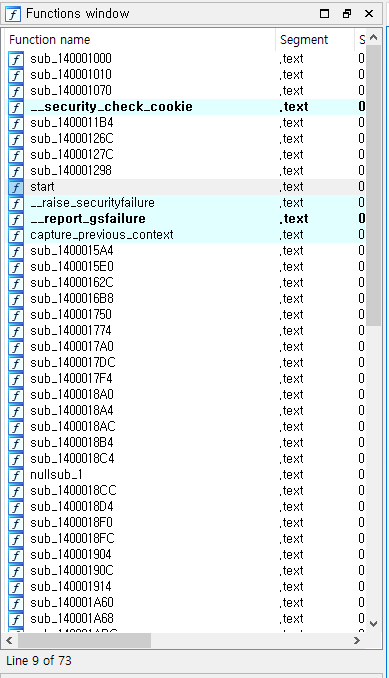This screenshot has width=389, height=678.
Task: Close the Functions window panel
Action: coord(369,14)
